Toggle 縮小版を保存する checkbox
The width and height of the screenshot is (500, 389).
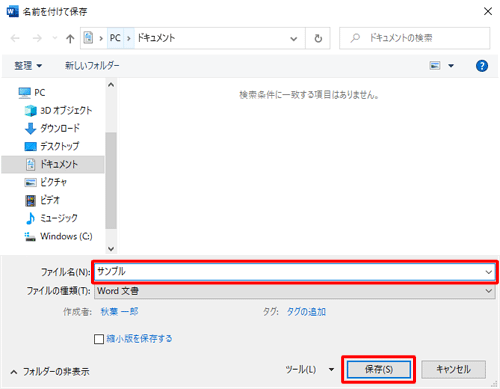[x=99, y=339]
